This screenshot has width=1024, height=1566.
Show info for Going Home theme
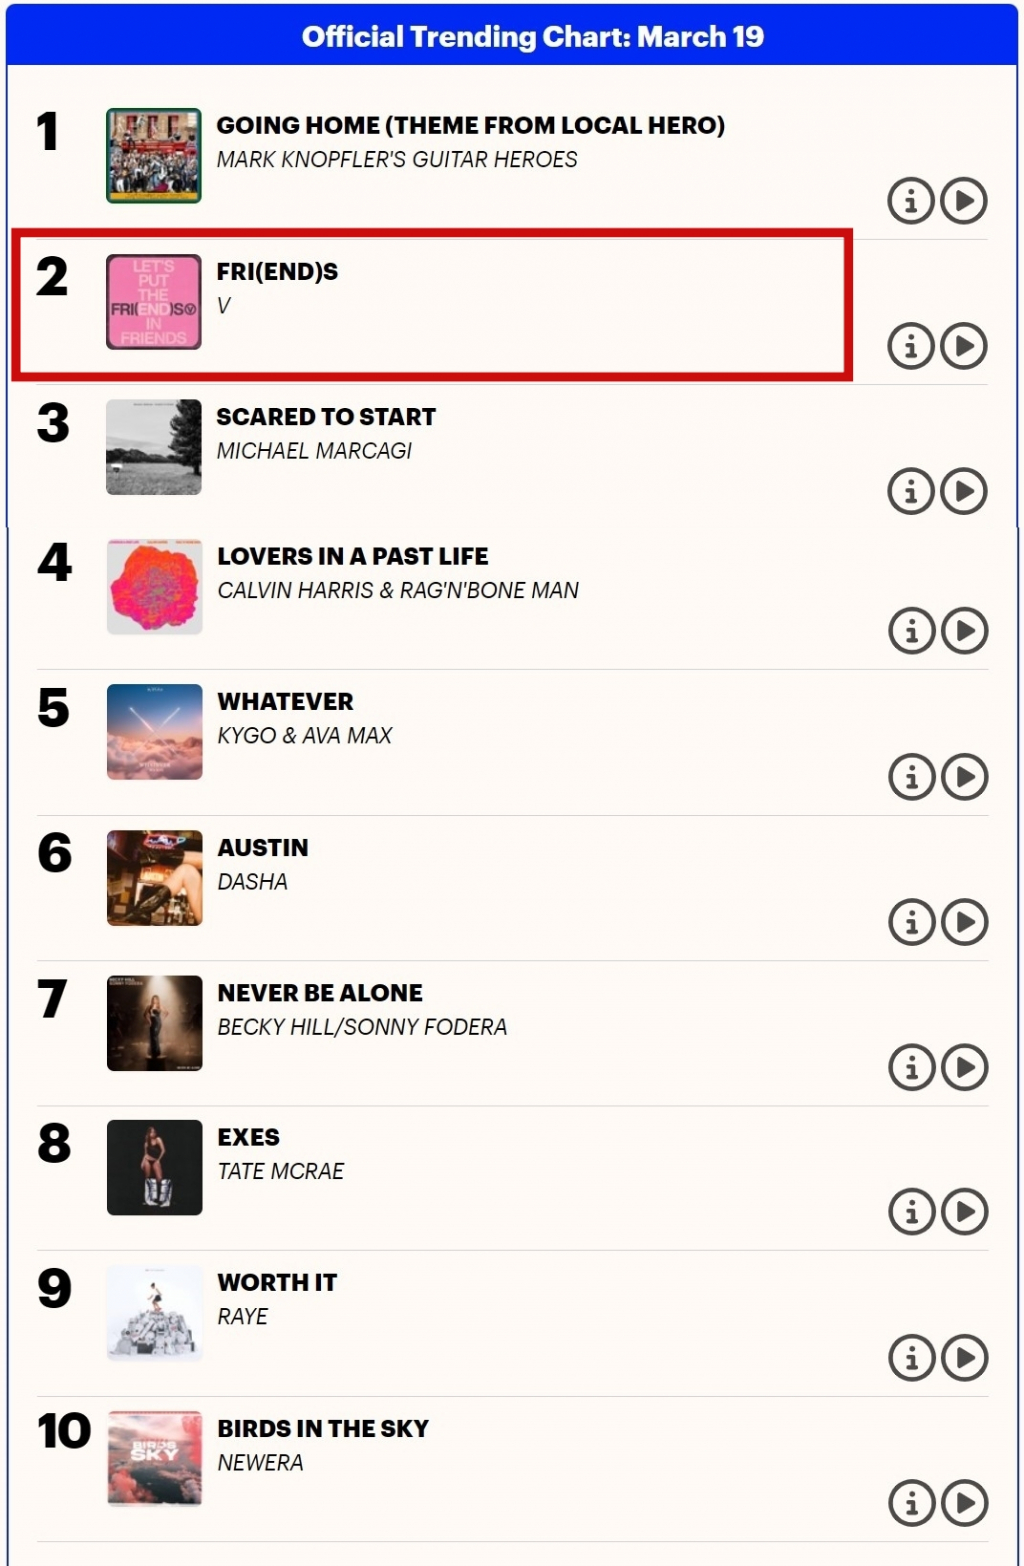[x=911, y=201]
